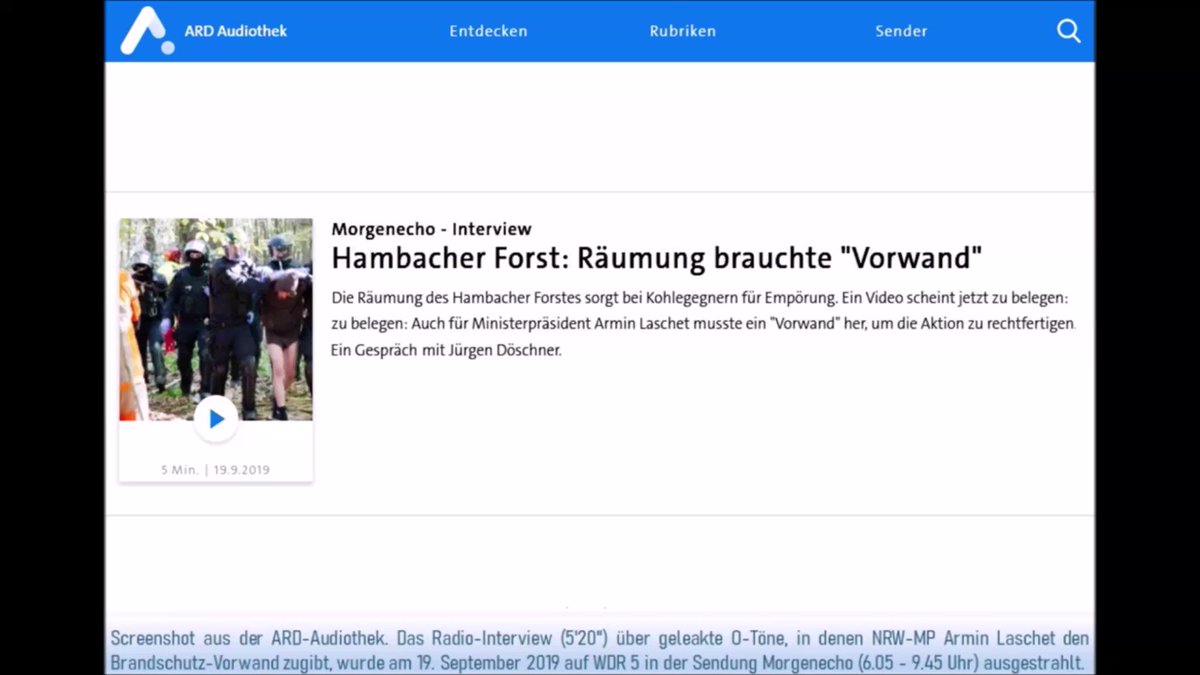Click the description paragraph about Räumung des Hambacher Forstes
Screen dimensions: 1200x675
pyautogui.click(x=703, y=325)
